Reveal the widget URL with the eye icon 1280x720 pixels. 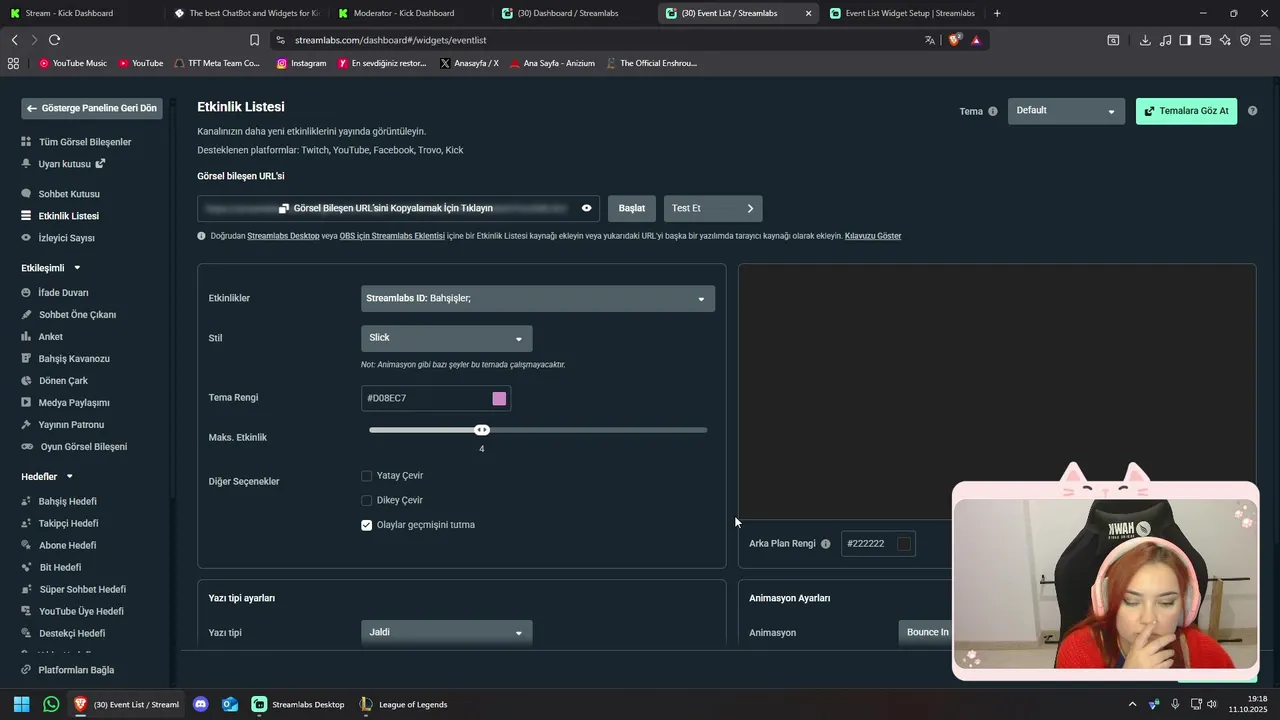click(587, 208)
